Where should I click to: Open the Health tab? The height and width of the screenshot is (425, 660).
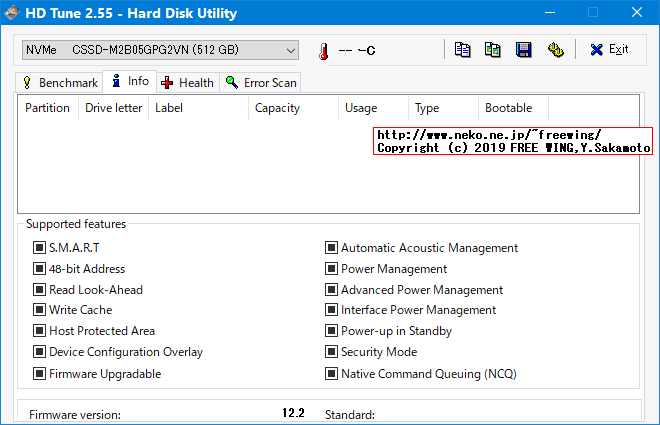tap(187, 82)
